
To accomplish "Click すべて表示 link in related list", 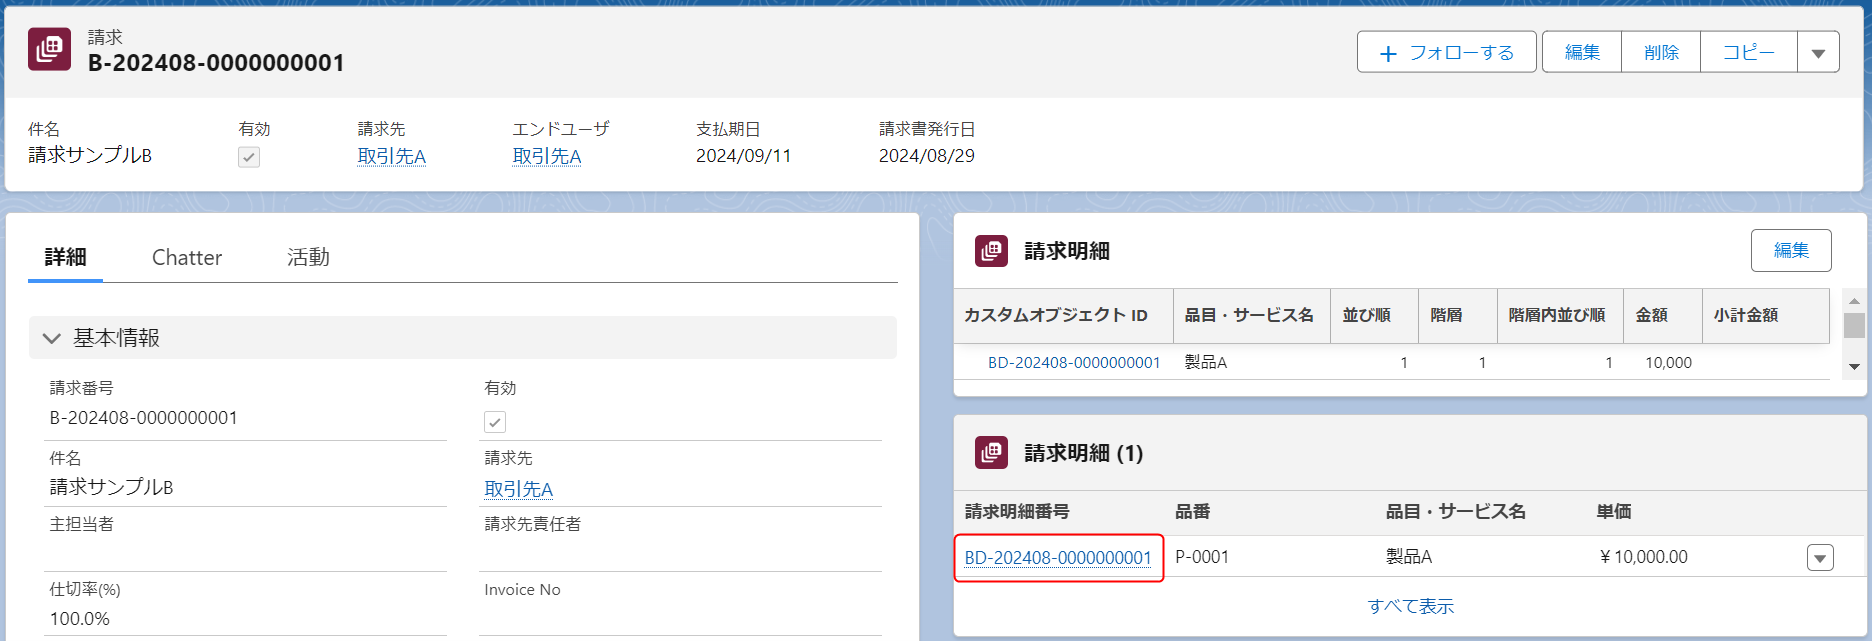I will coord(1410,606).
